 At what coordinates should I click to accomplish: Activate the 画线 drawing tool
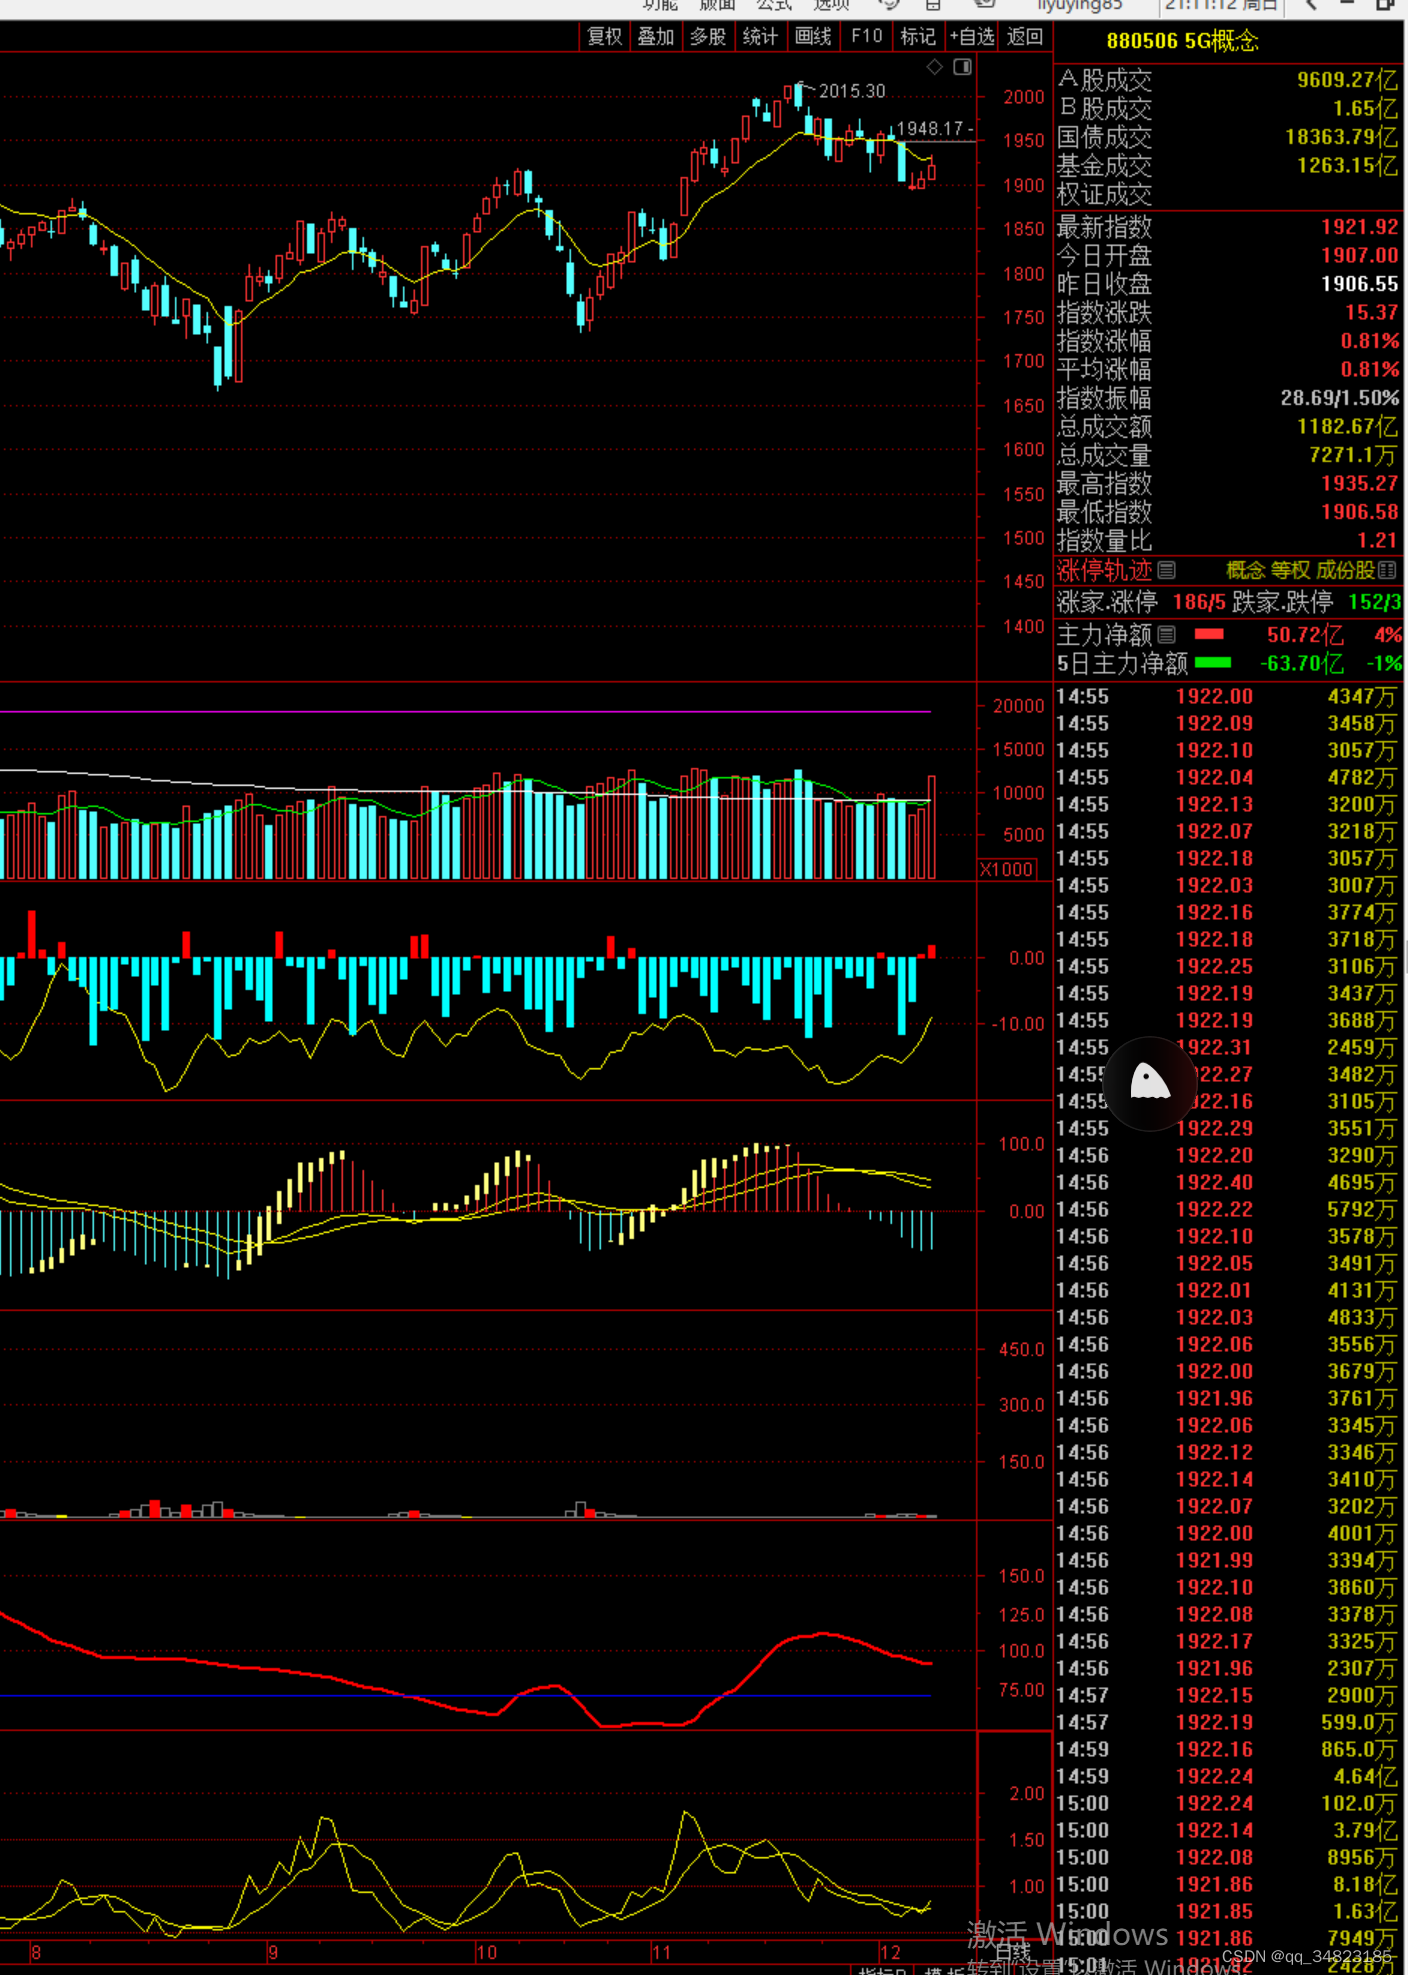tap(813, 37)
